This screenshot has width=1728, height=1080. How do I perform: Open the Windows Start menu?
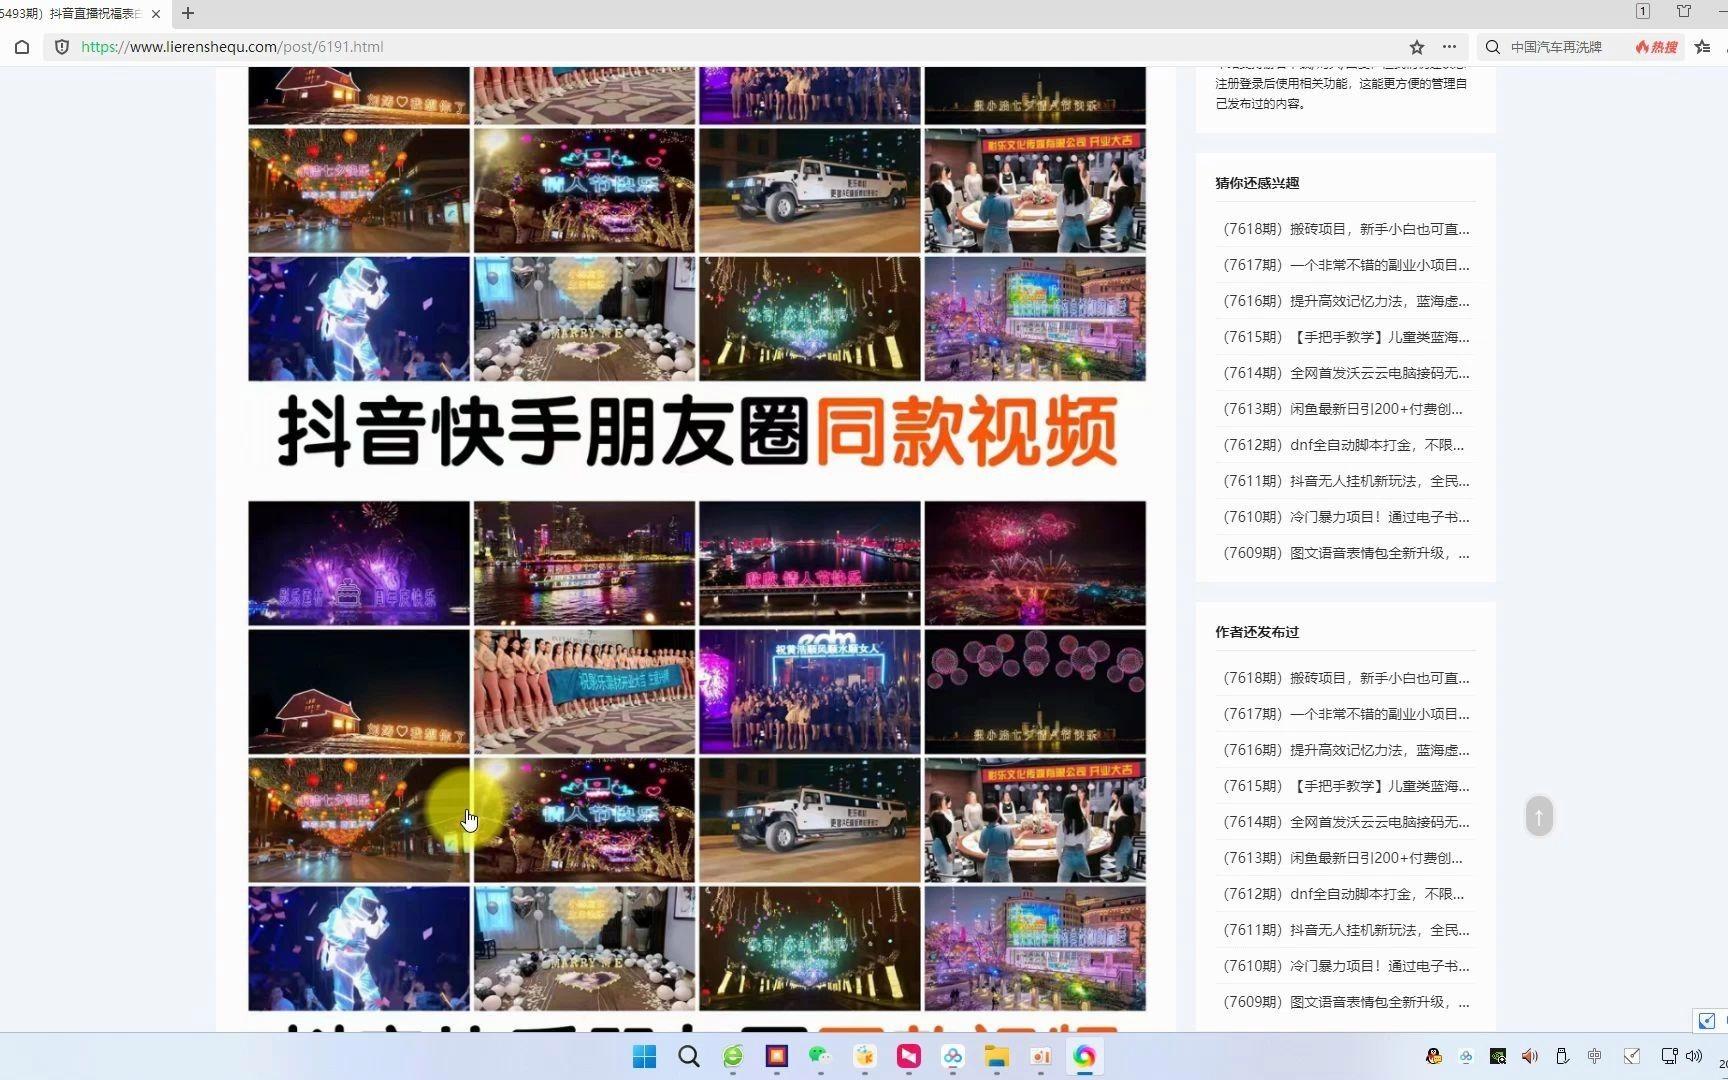click(x=645, y=1057)
